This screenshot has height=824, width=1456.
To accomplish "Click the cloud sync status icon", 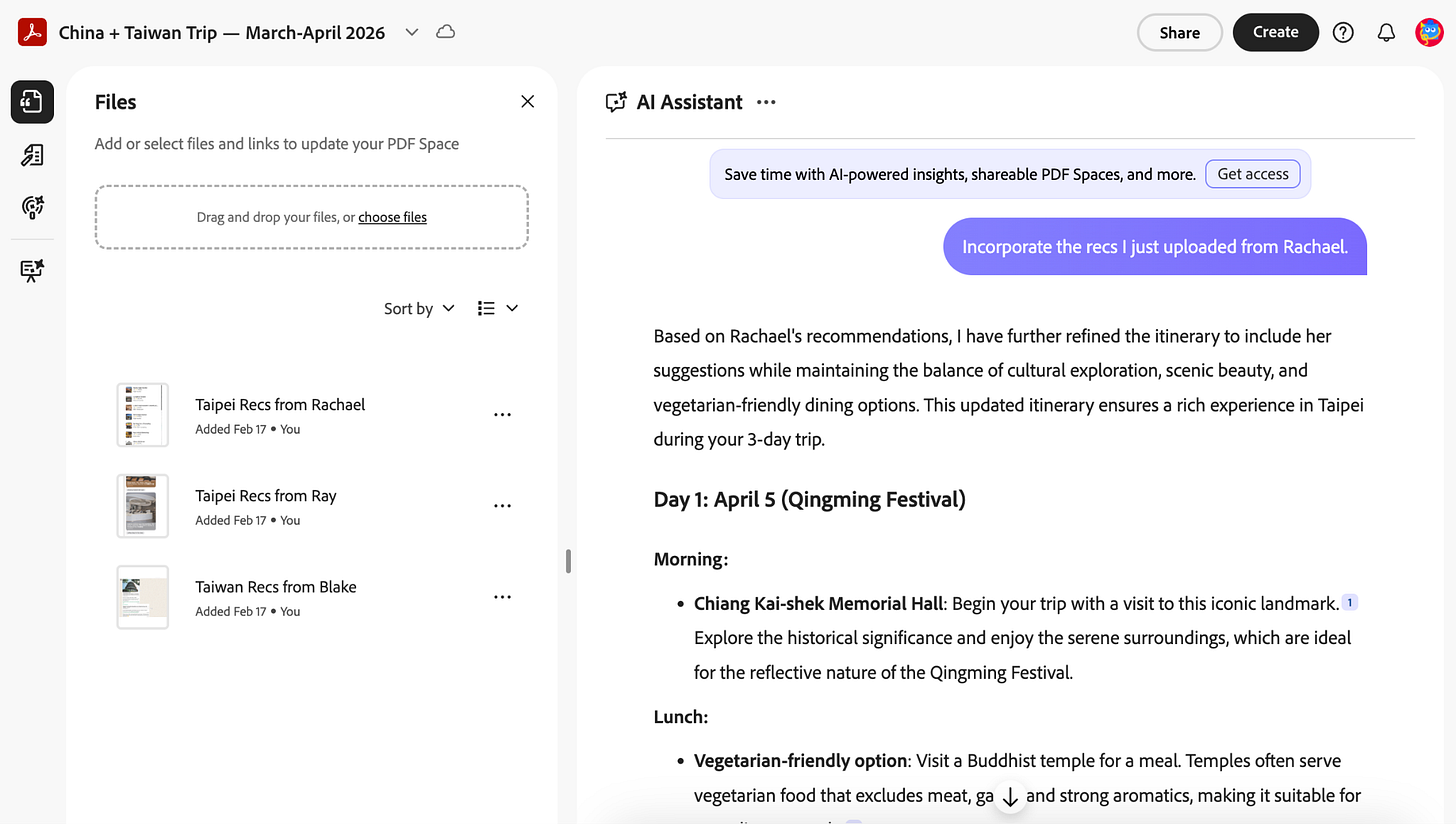I will (446, 32).
